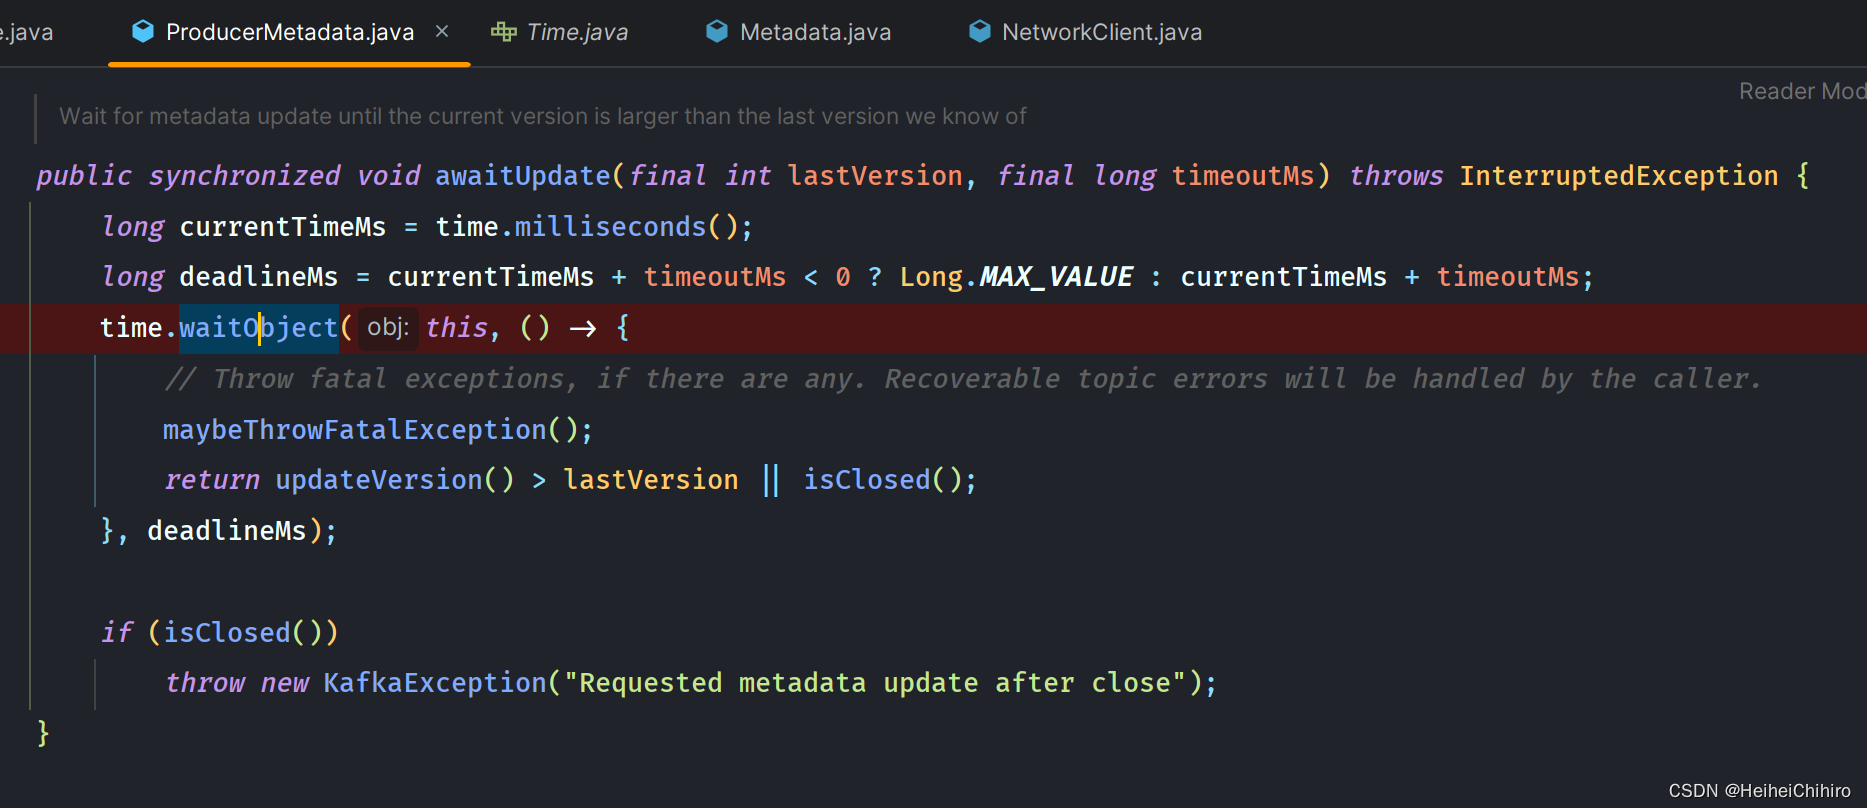The image size is (1867, 808).
Task: Open the NetworkClient.java tab
Action: pos(1102,32)
